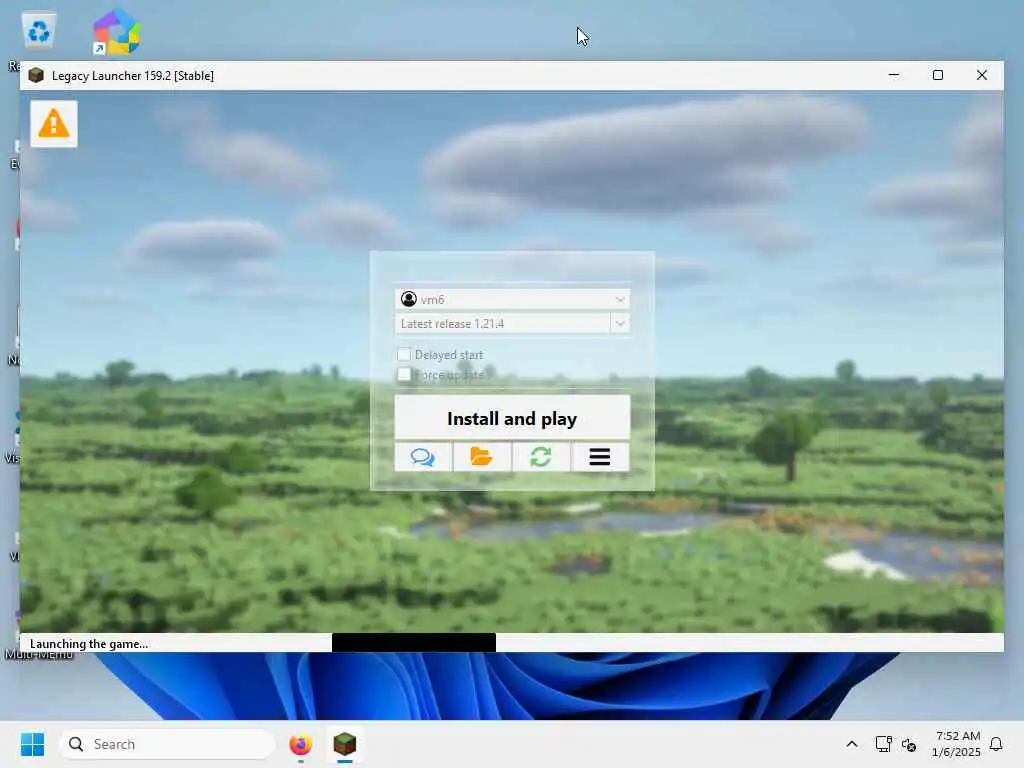The width and height of the screenshot is (1024, 768).
Task: Refresh versions with green arrows icon
Action: (541, 456)
